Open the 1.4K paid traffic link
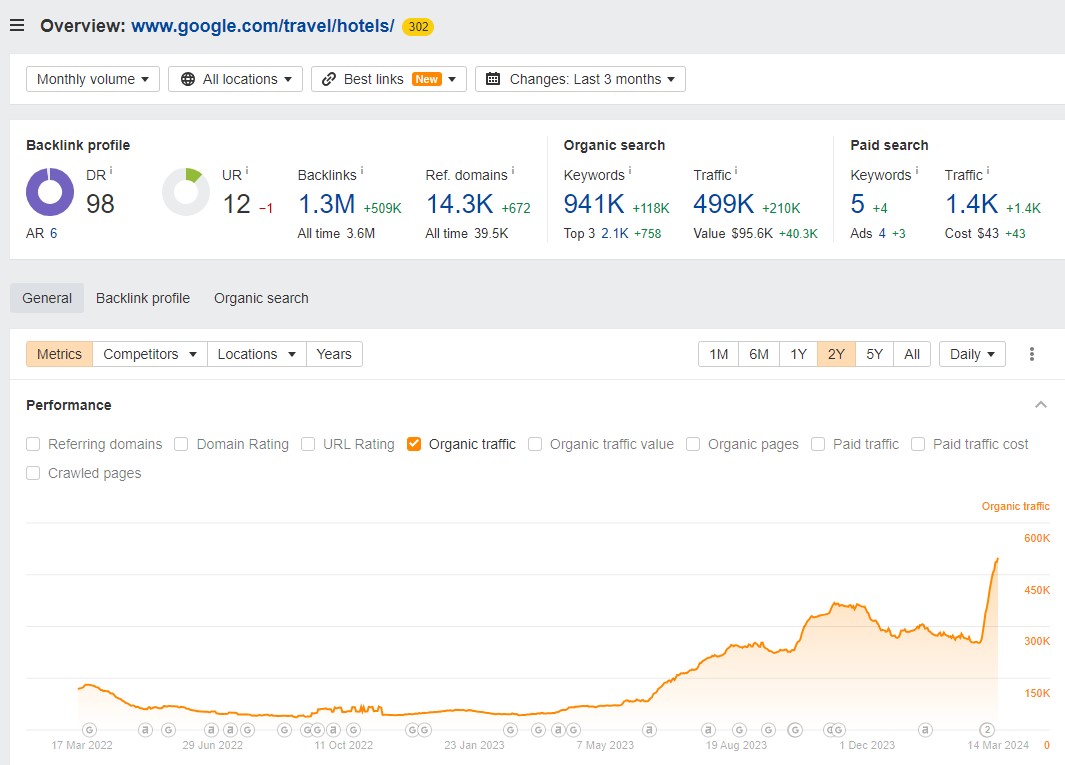 (972, 204)
